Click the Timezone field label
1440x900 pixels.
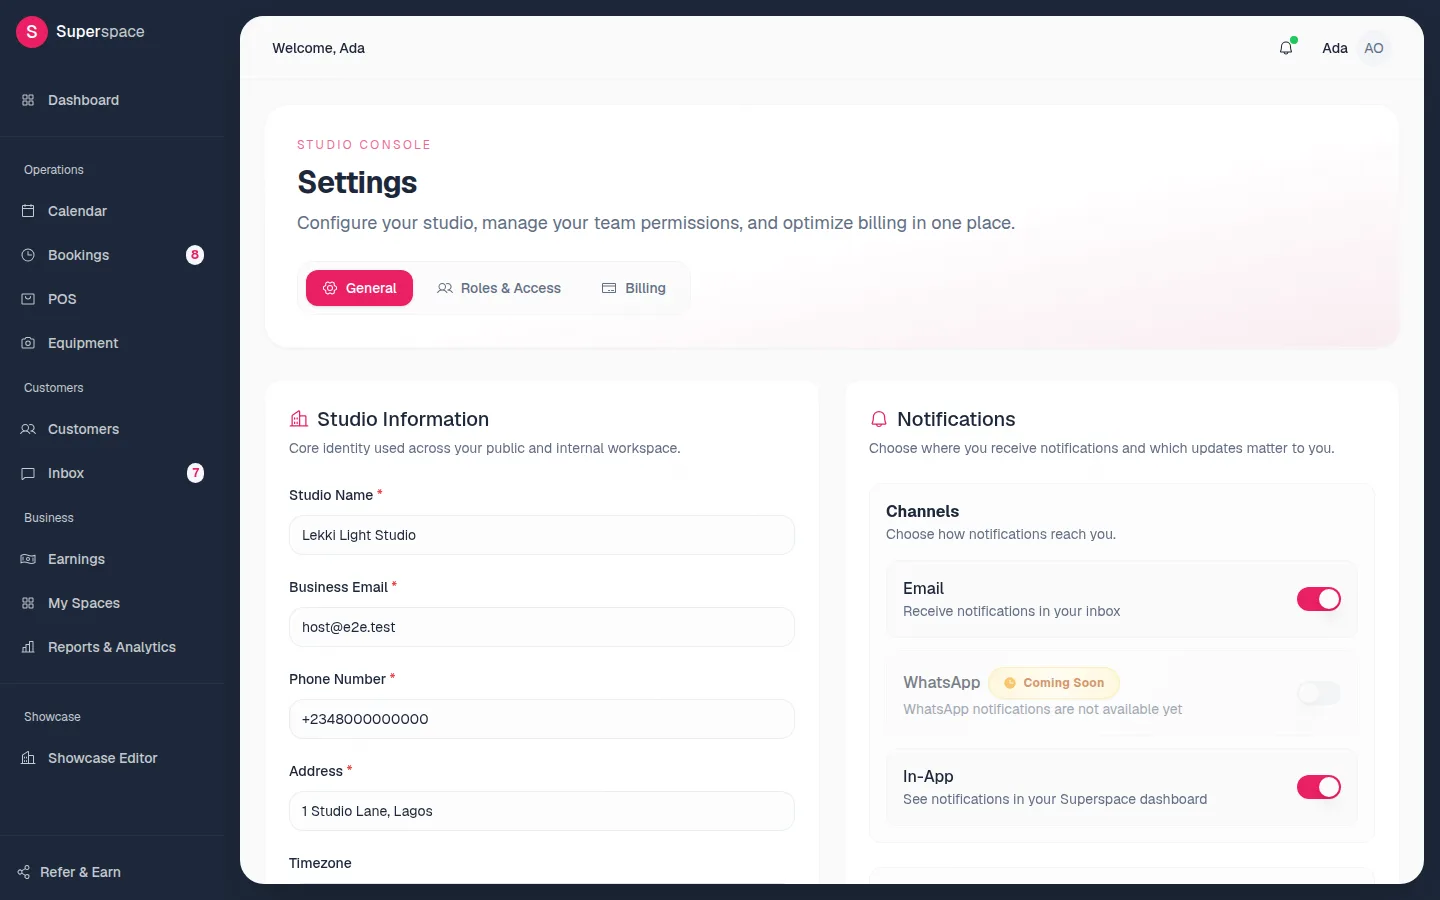[x=320, y=863]
